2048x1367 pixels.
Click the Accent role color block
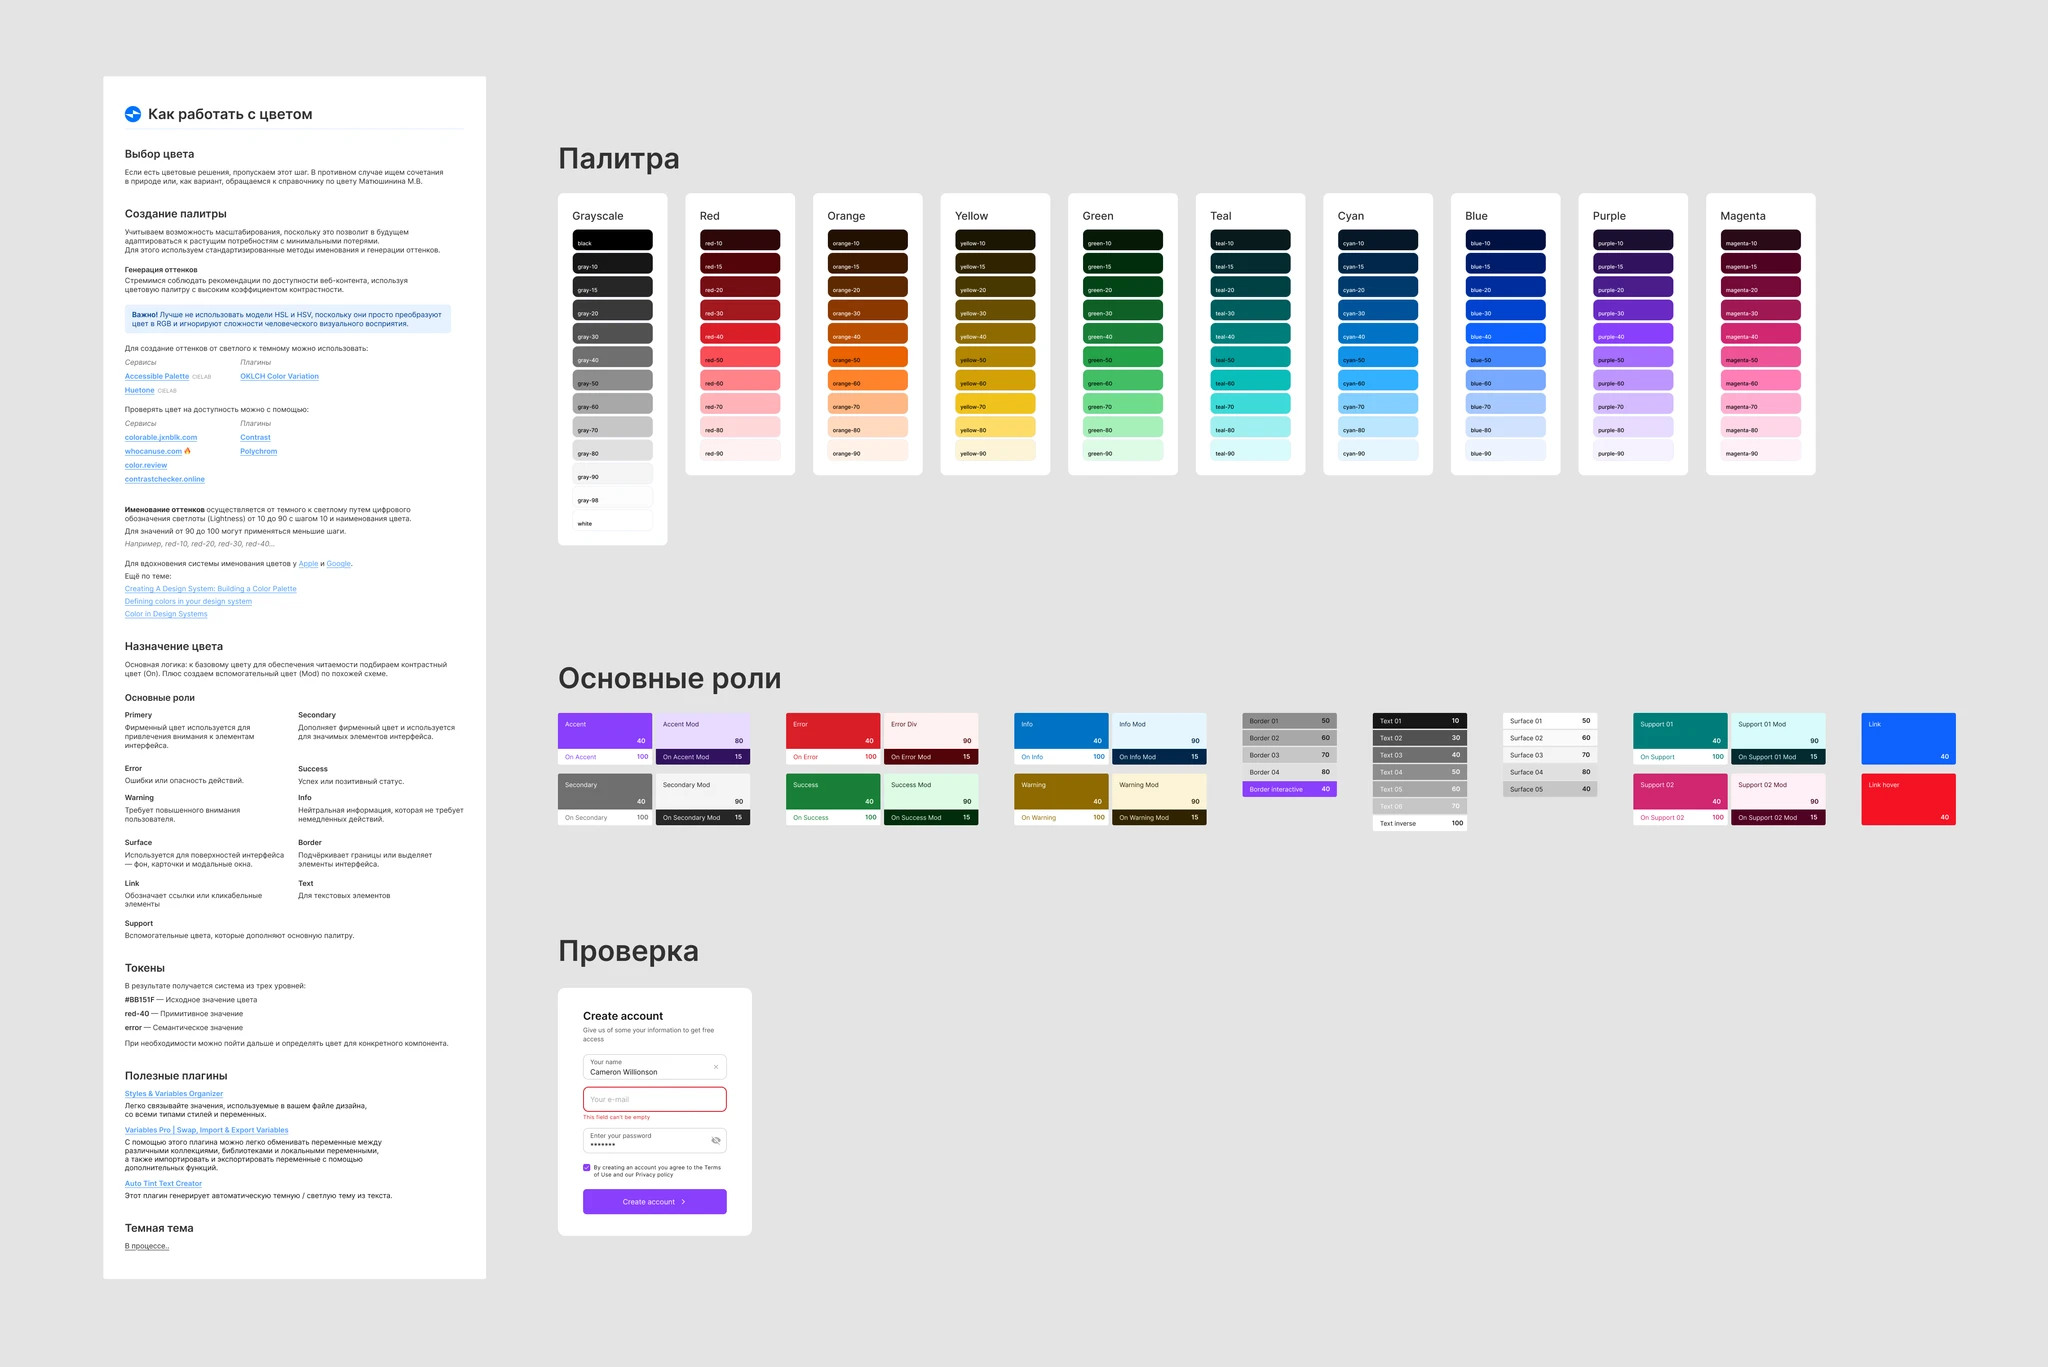pos(604,730)
